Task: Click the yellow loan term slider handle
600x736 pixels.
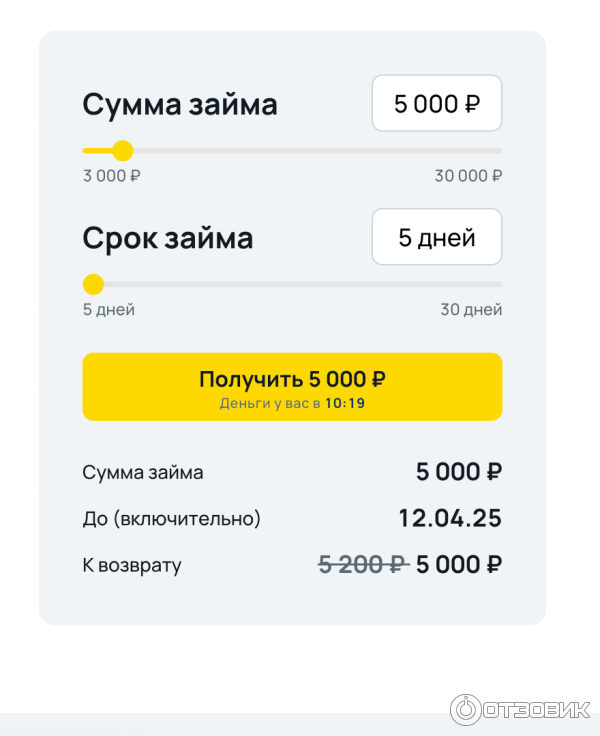Action: 93,284
